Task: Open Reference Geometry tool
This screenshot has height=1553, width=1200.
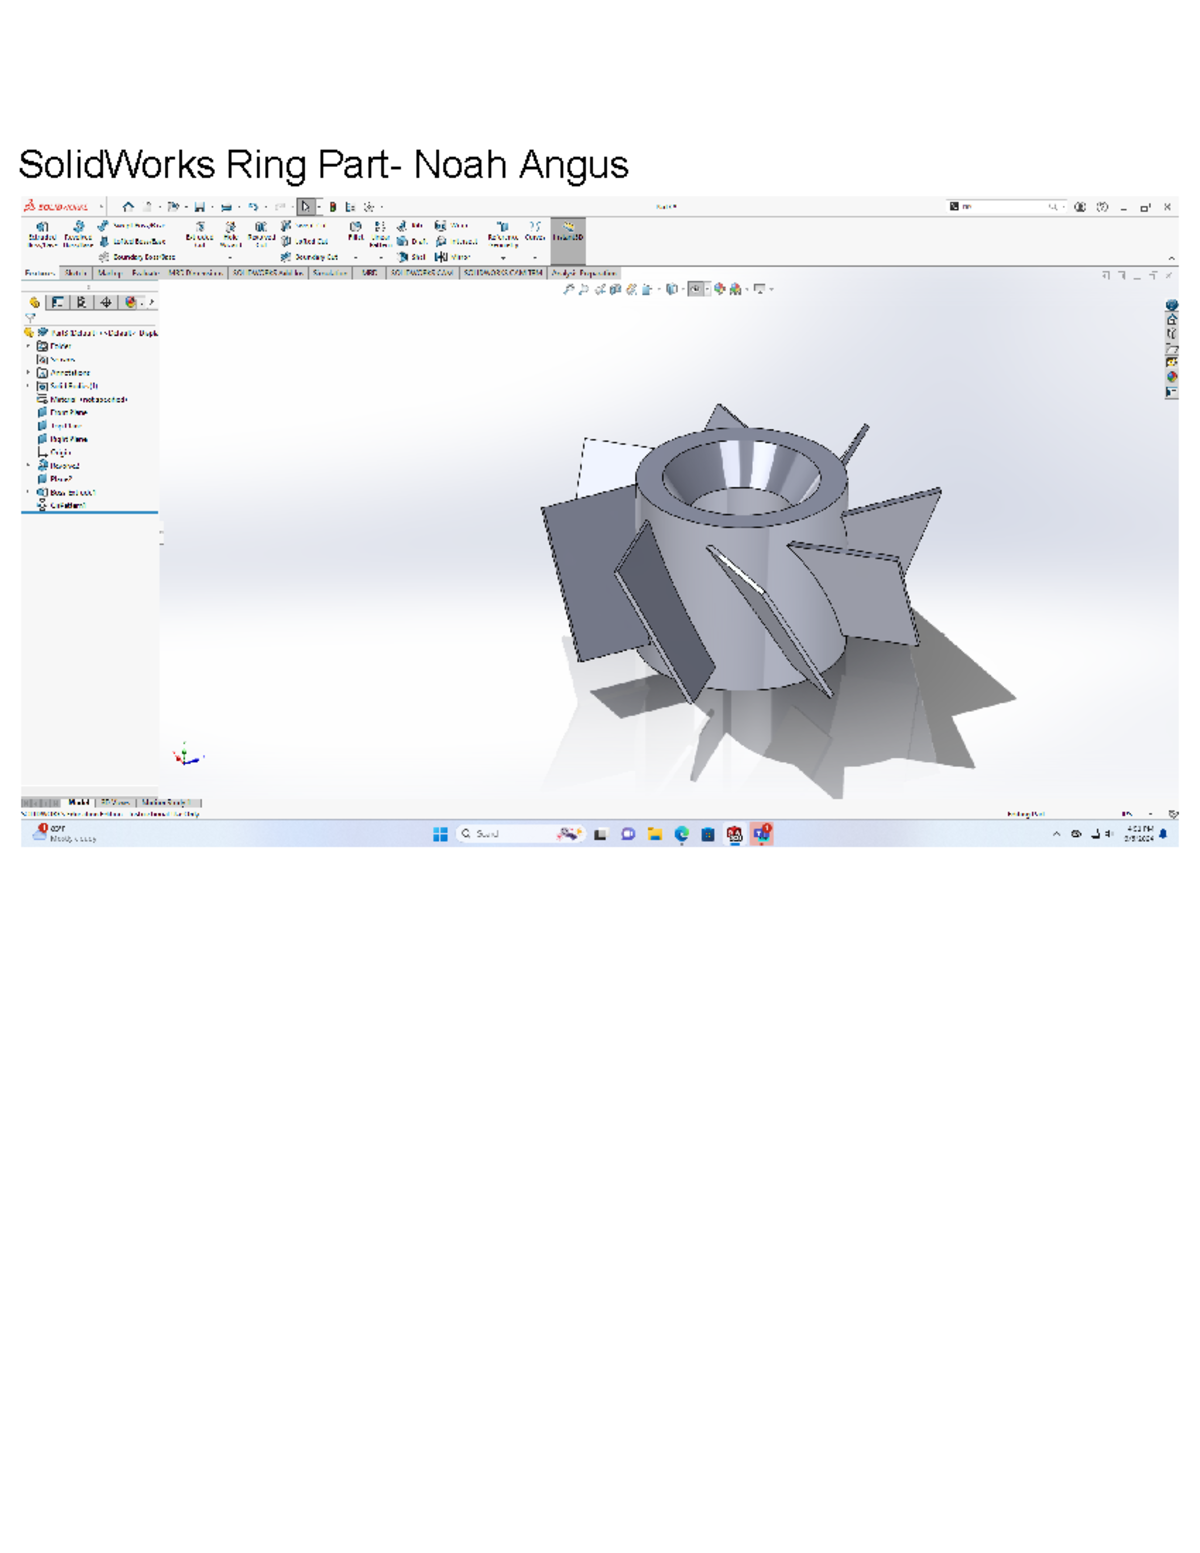Action: [503, 233]
